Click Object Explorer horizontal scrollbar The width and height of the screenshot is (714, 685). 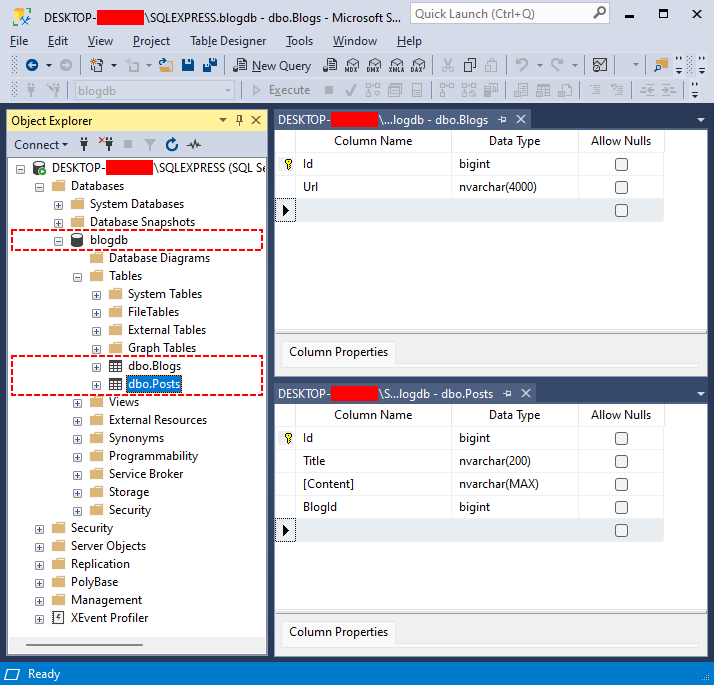click(x=84, y=645)
